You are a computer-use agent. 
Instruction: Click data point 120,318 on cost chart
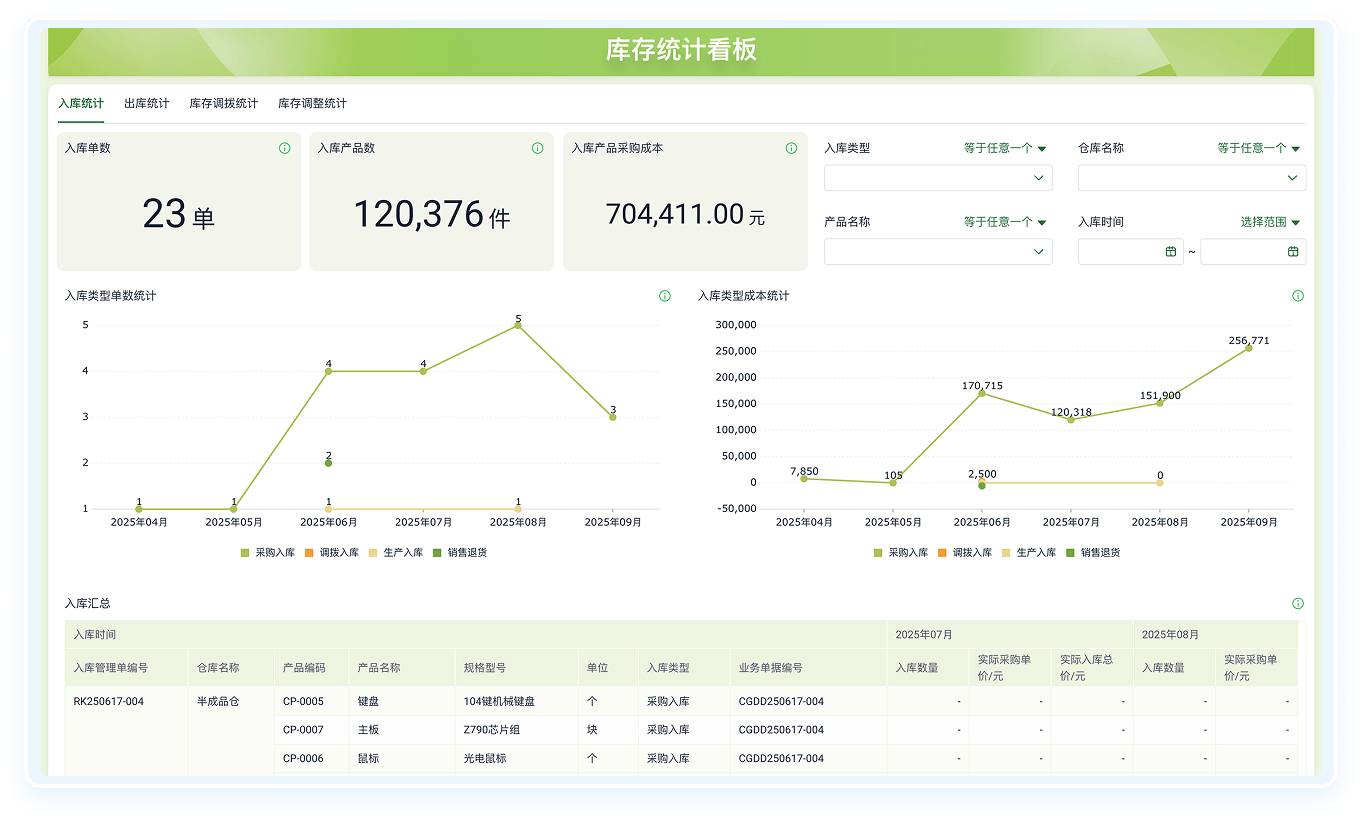[1071, 420]
